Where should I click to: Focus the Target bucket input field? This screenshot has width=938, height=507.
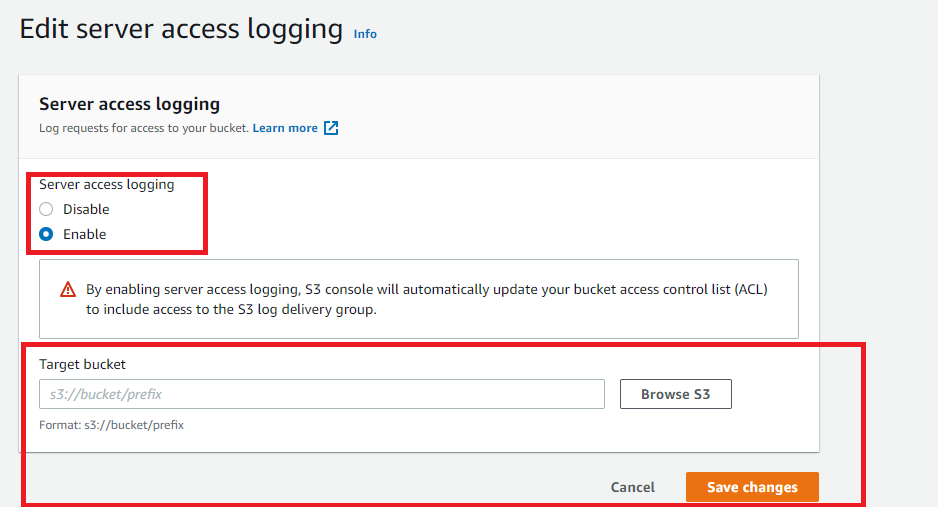[x=322, y=394]
